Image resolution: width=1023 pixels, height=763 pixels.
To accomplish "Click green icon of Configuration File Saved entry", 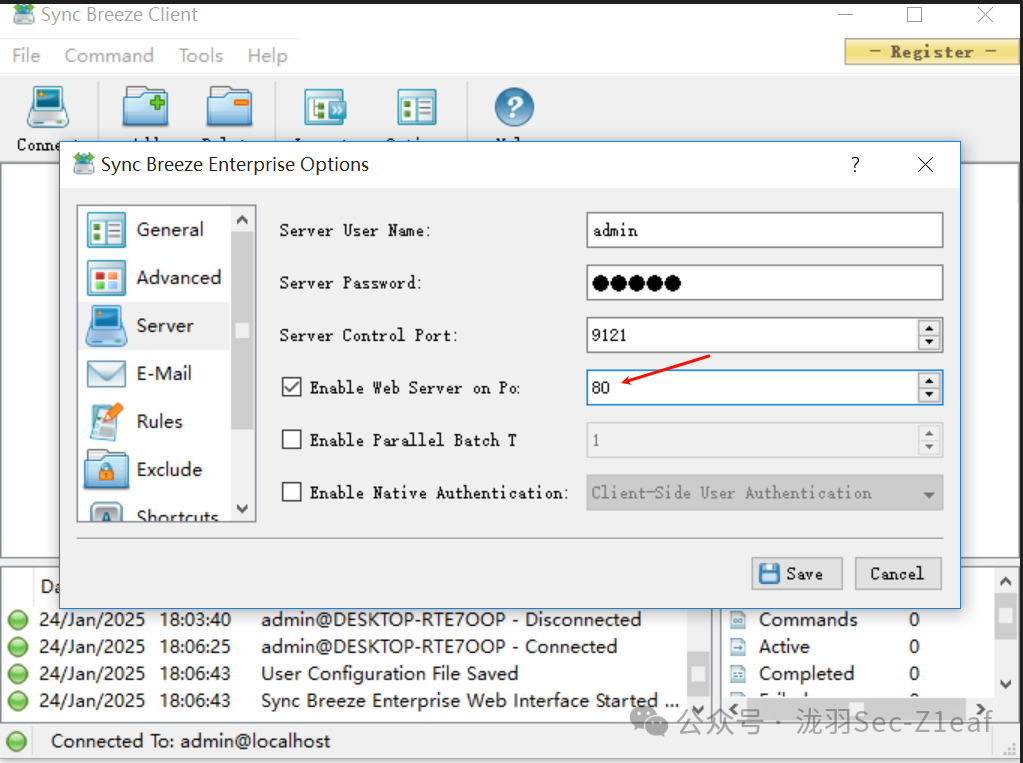I will tap(18, 674).
